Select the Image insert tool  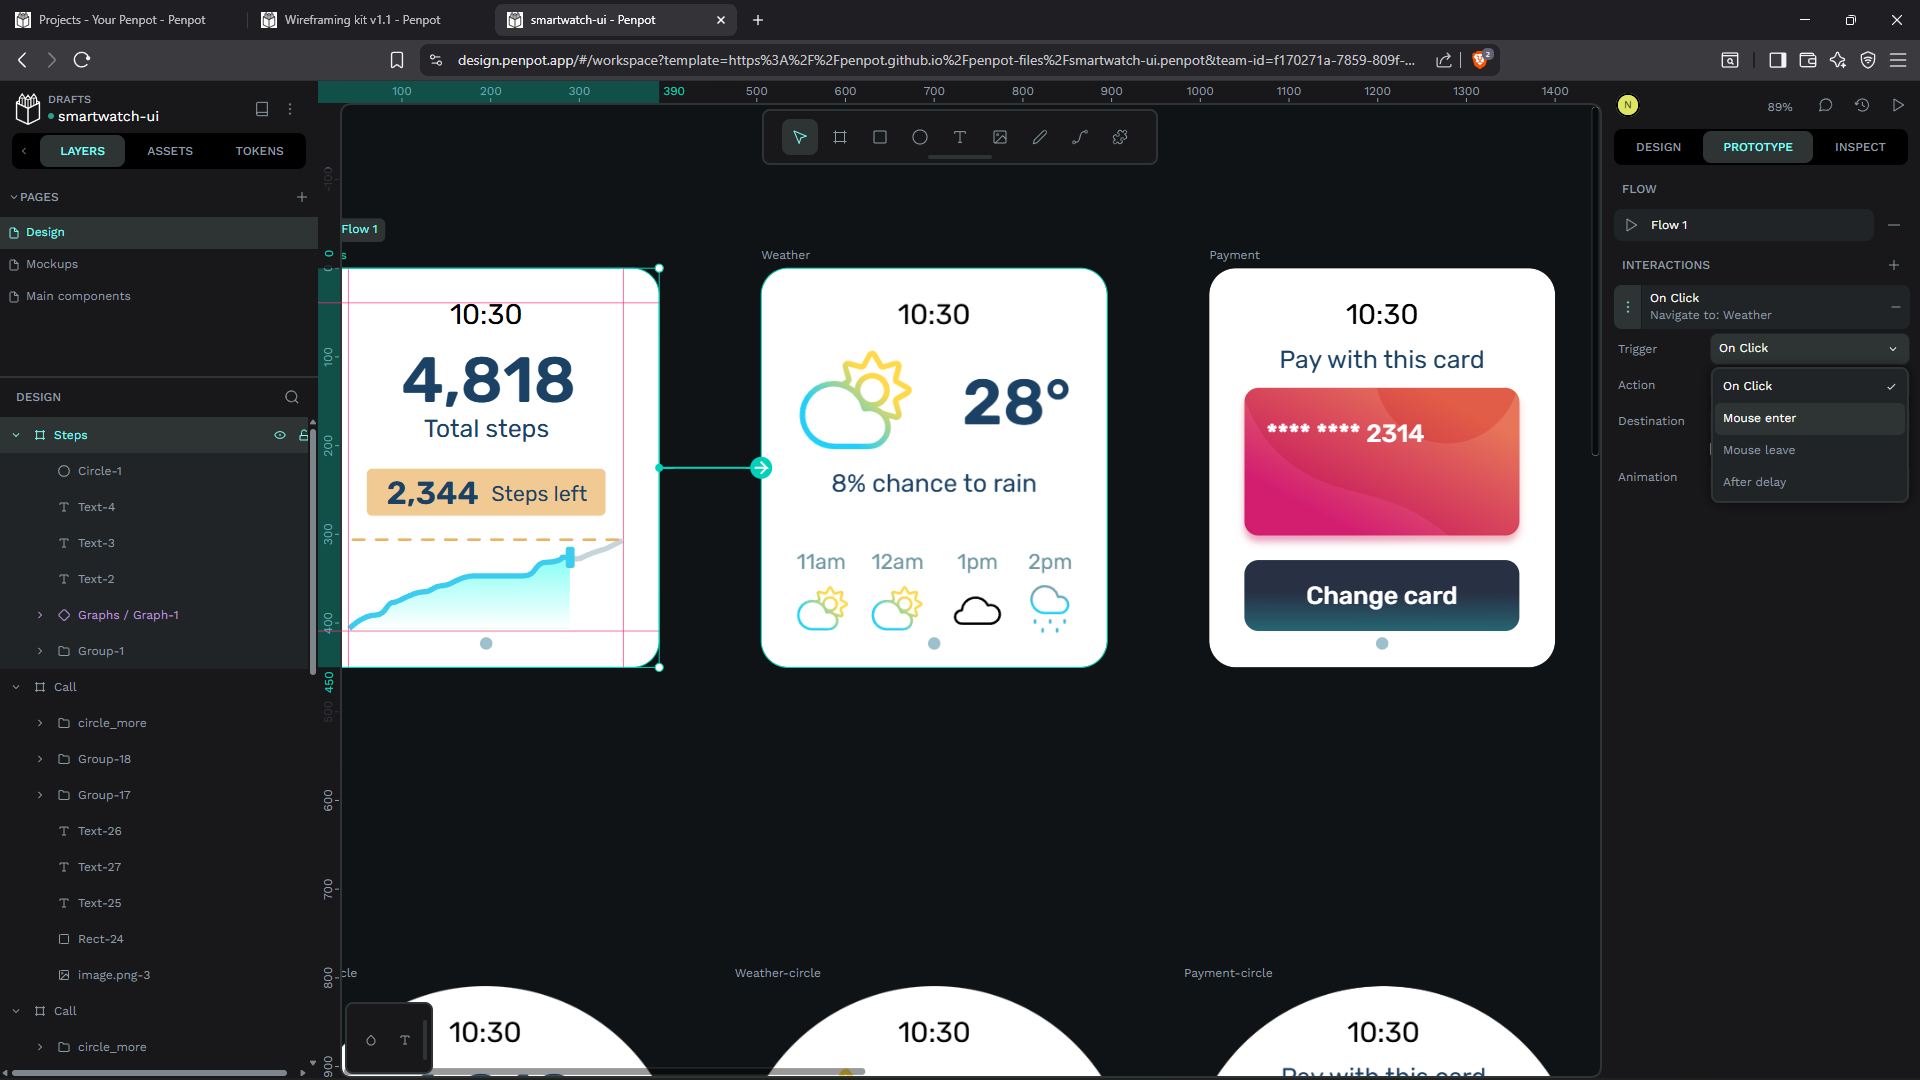(x=1000, y=137)
